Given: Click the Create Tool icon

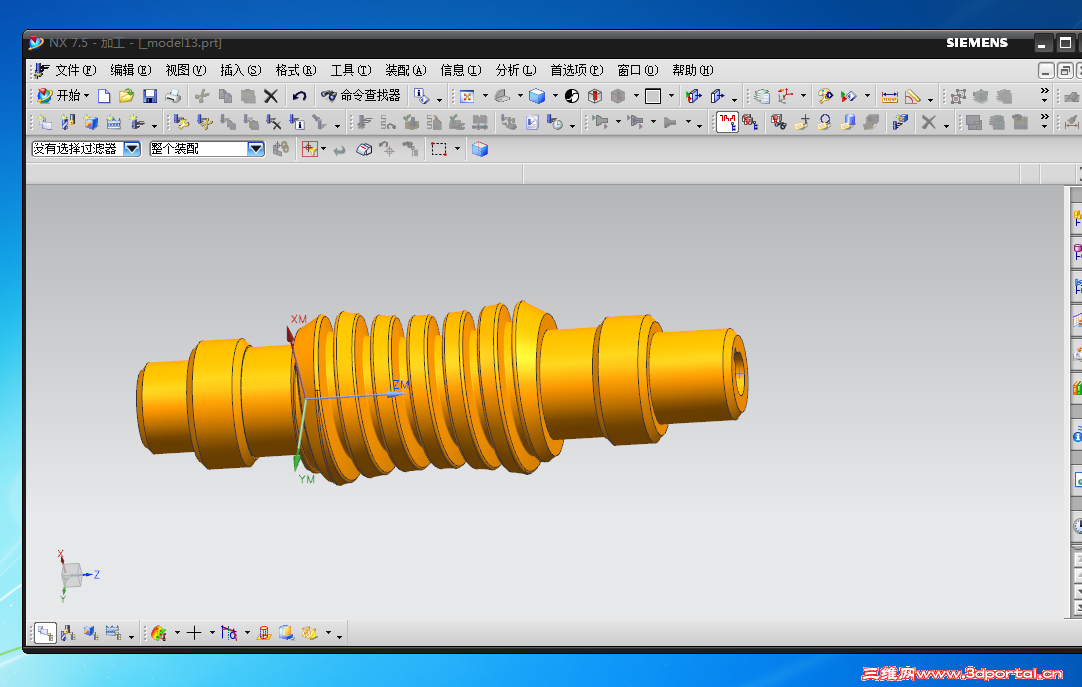Looking at the screenshot, I should coord(68,123).
